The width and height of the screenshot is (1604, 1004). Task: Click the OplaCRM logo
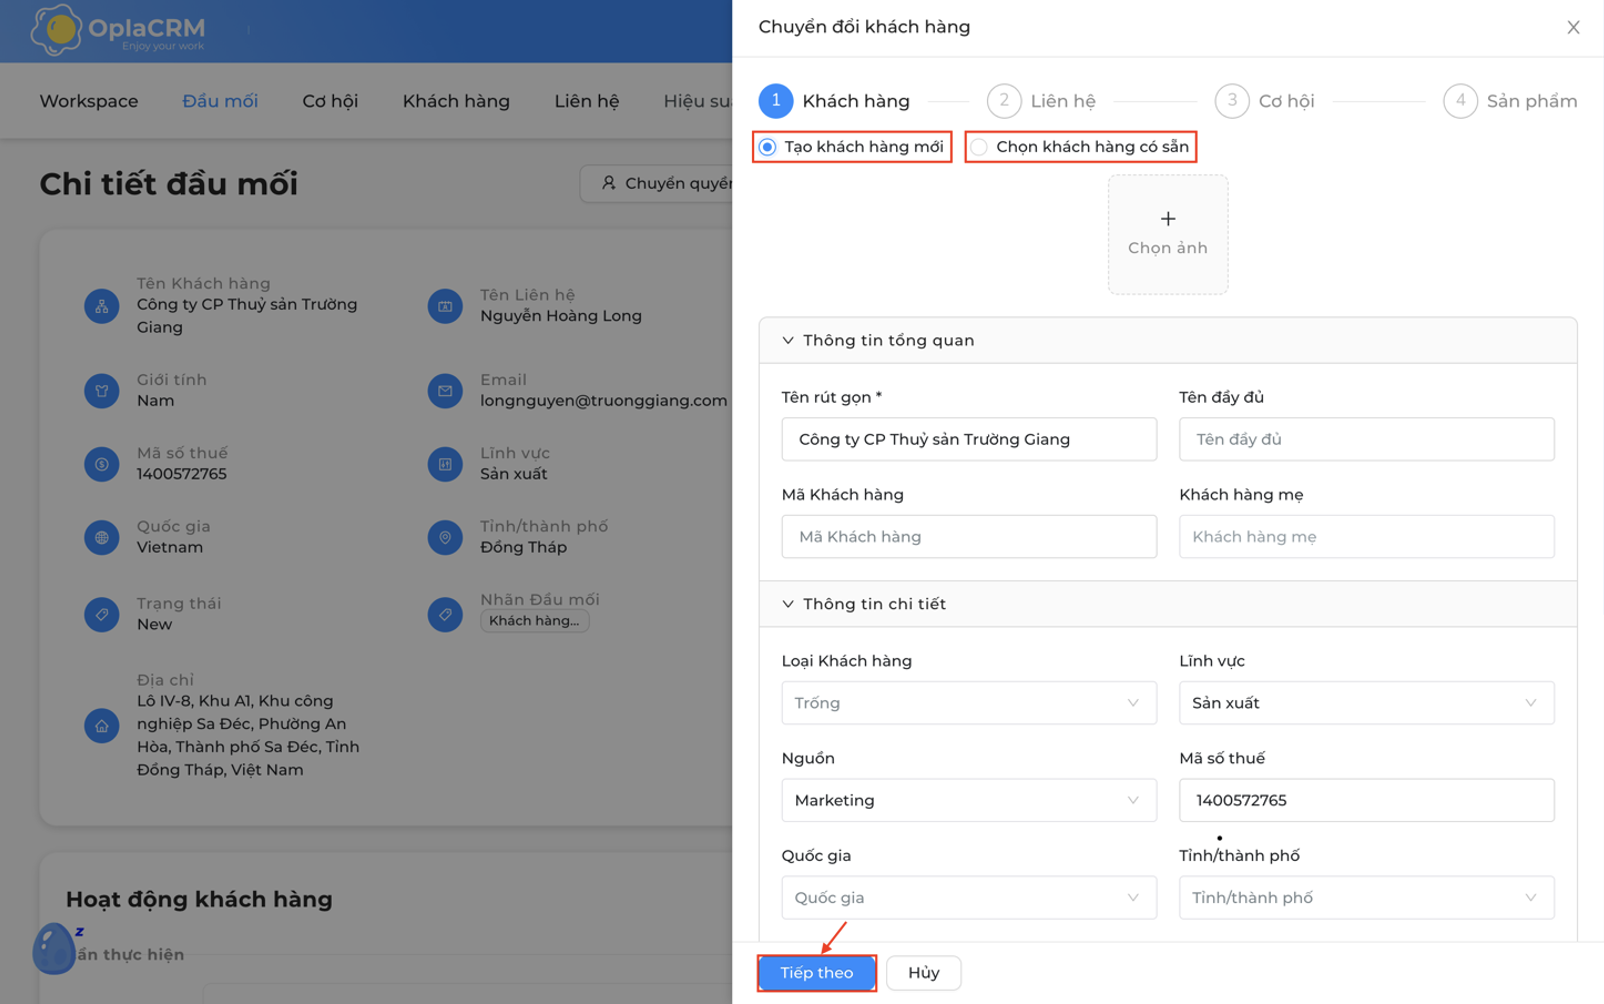pos(118,30)
